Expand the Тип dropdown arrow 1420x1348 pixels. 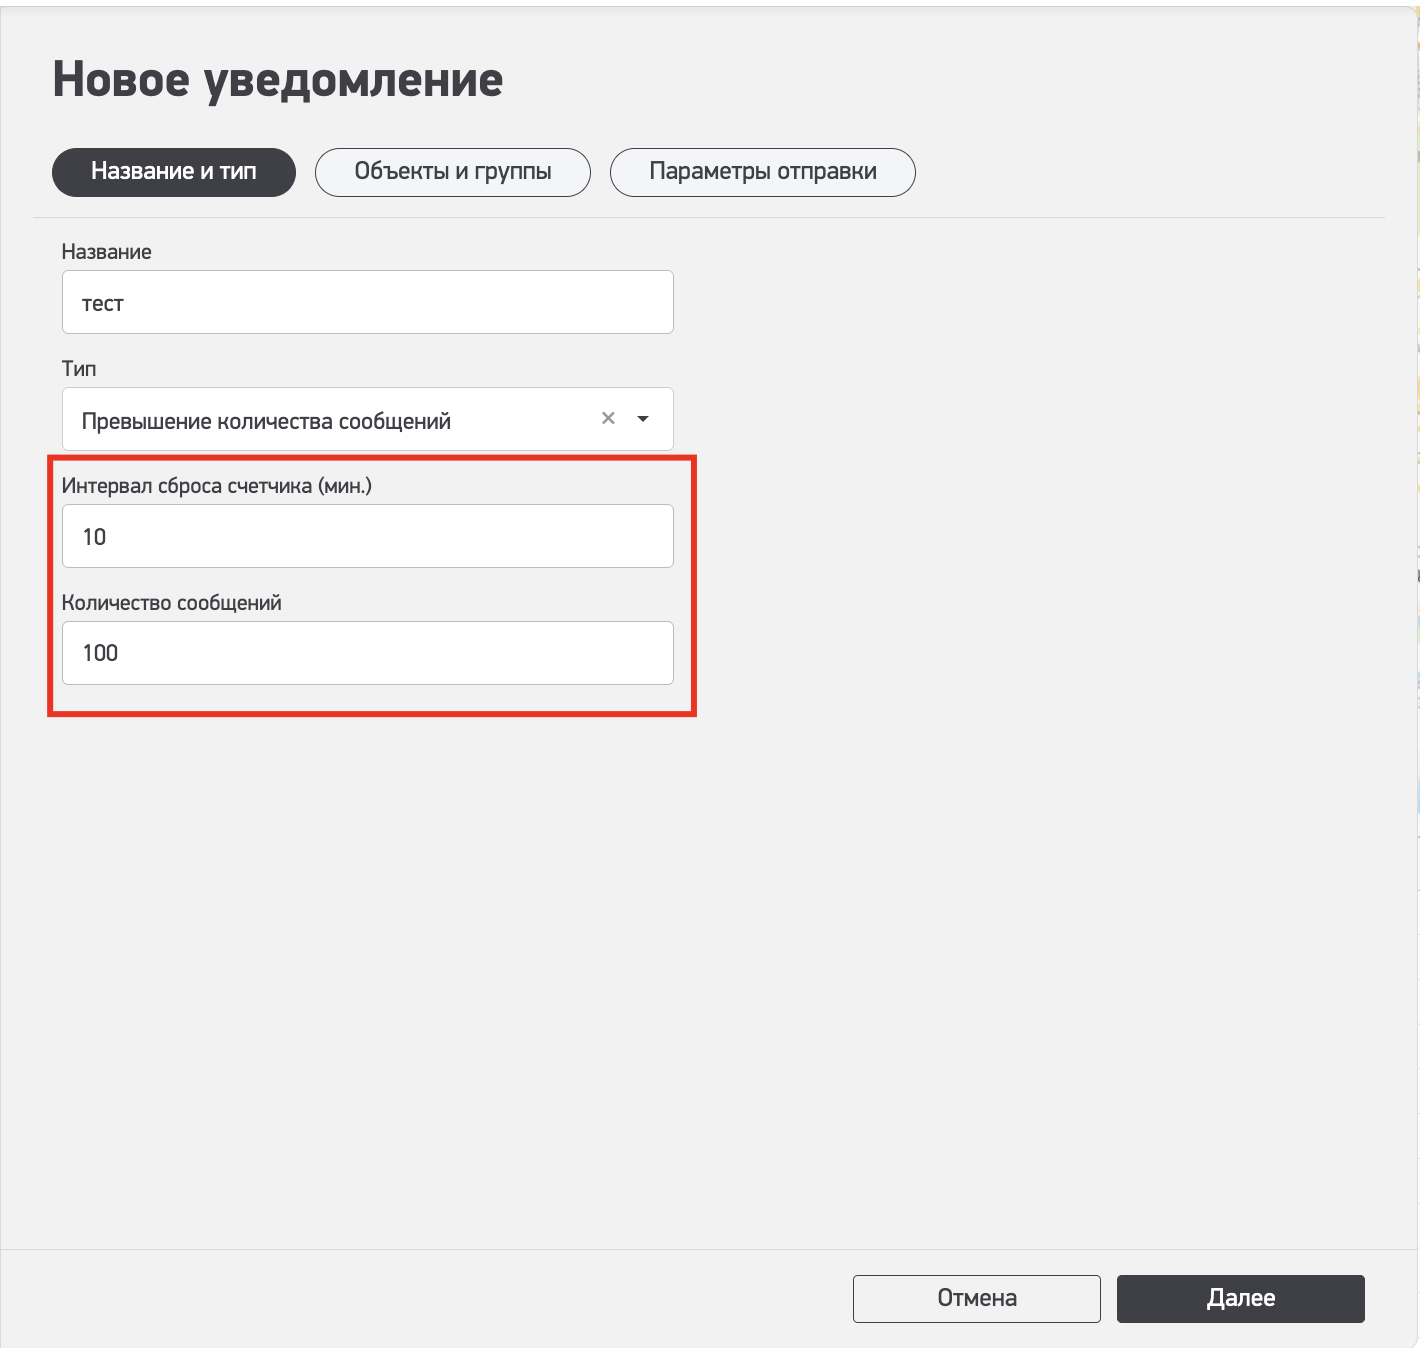pyautogui.click(x=643, y=419)
